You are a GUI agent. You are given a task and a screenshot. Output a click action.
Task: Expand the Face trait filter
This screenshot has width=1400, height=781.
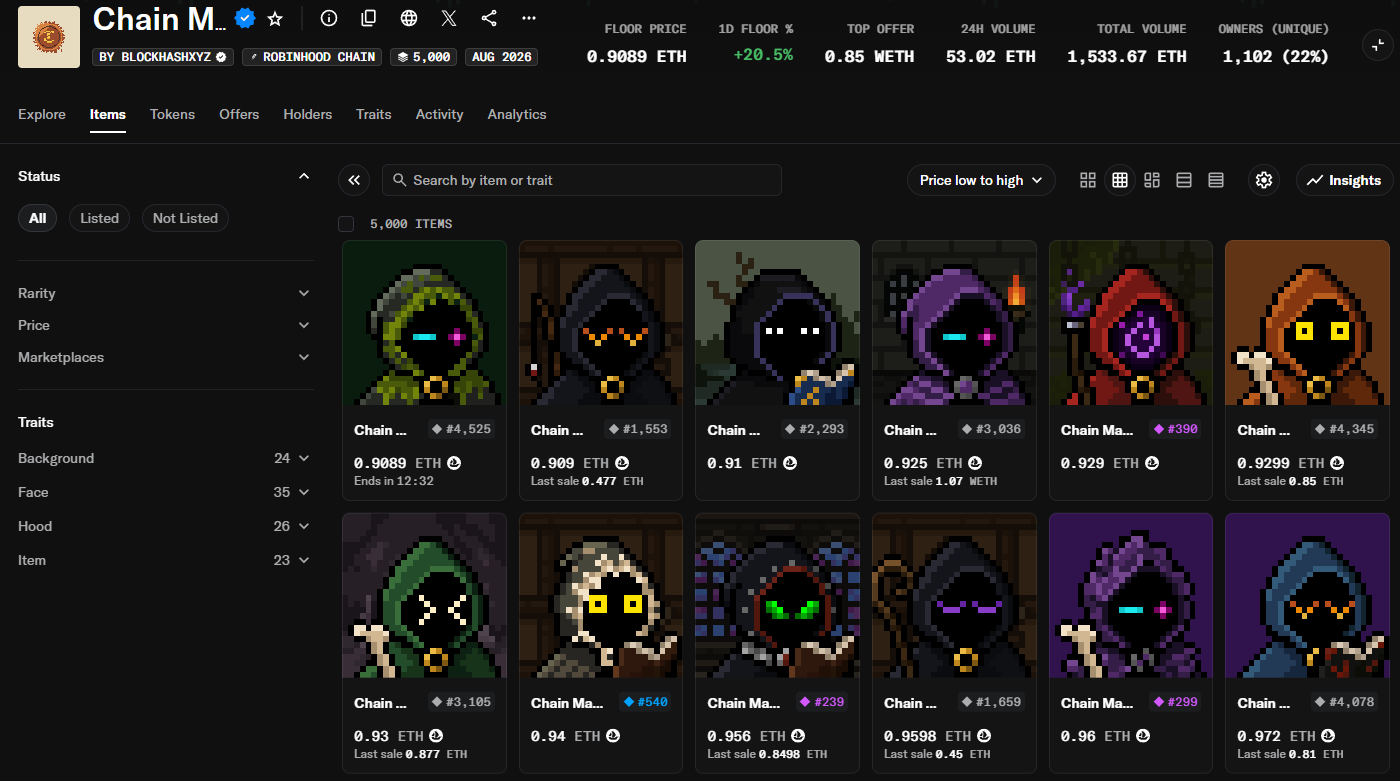click(165, 492)
